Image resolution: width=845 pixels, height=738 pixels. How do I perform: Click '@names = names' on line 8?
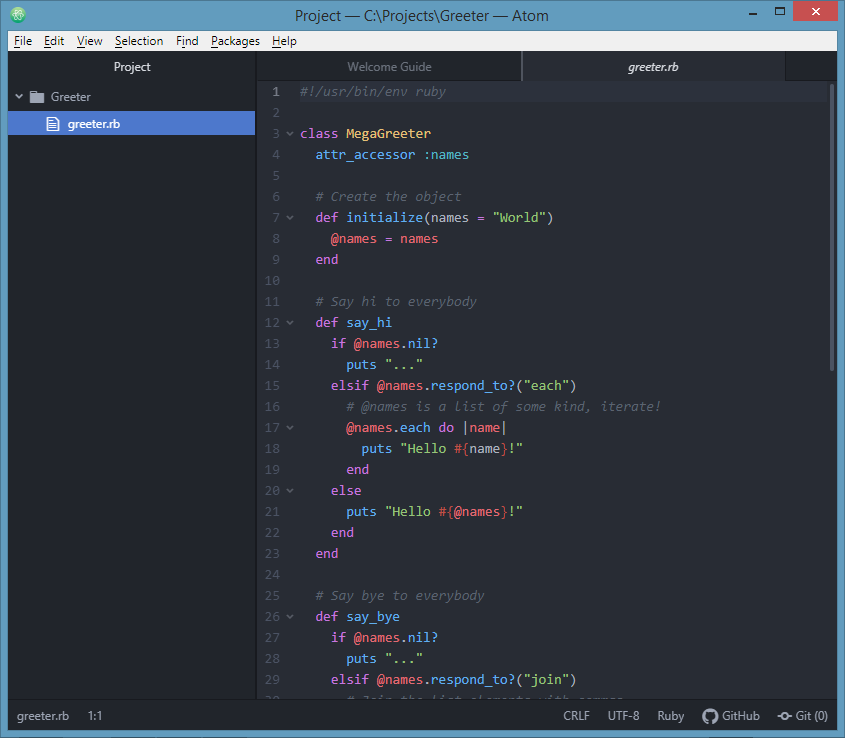click(384, 239)
